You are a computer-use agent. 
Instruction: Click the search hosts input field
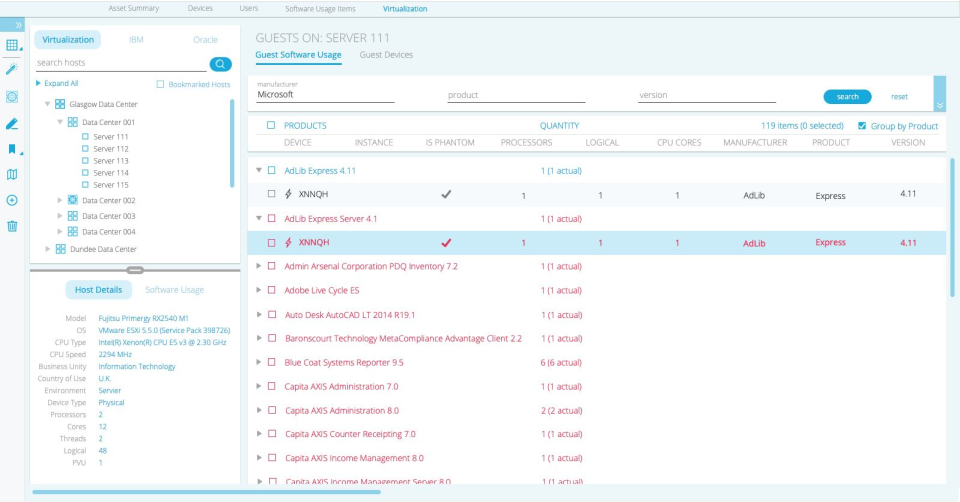click(x=121, y=63)
